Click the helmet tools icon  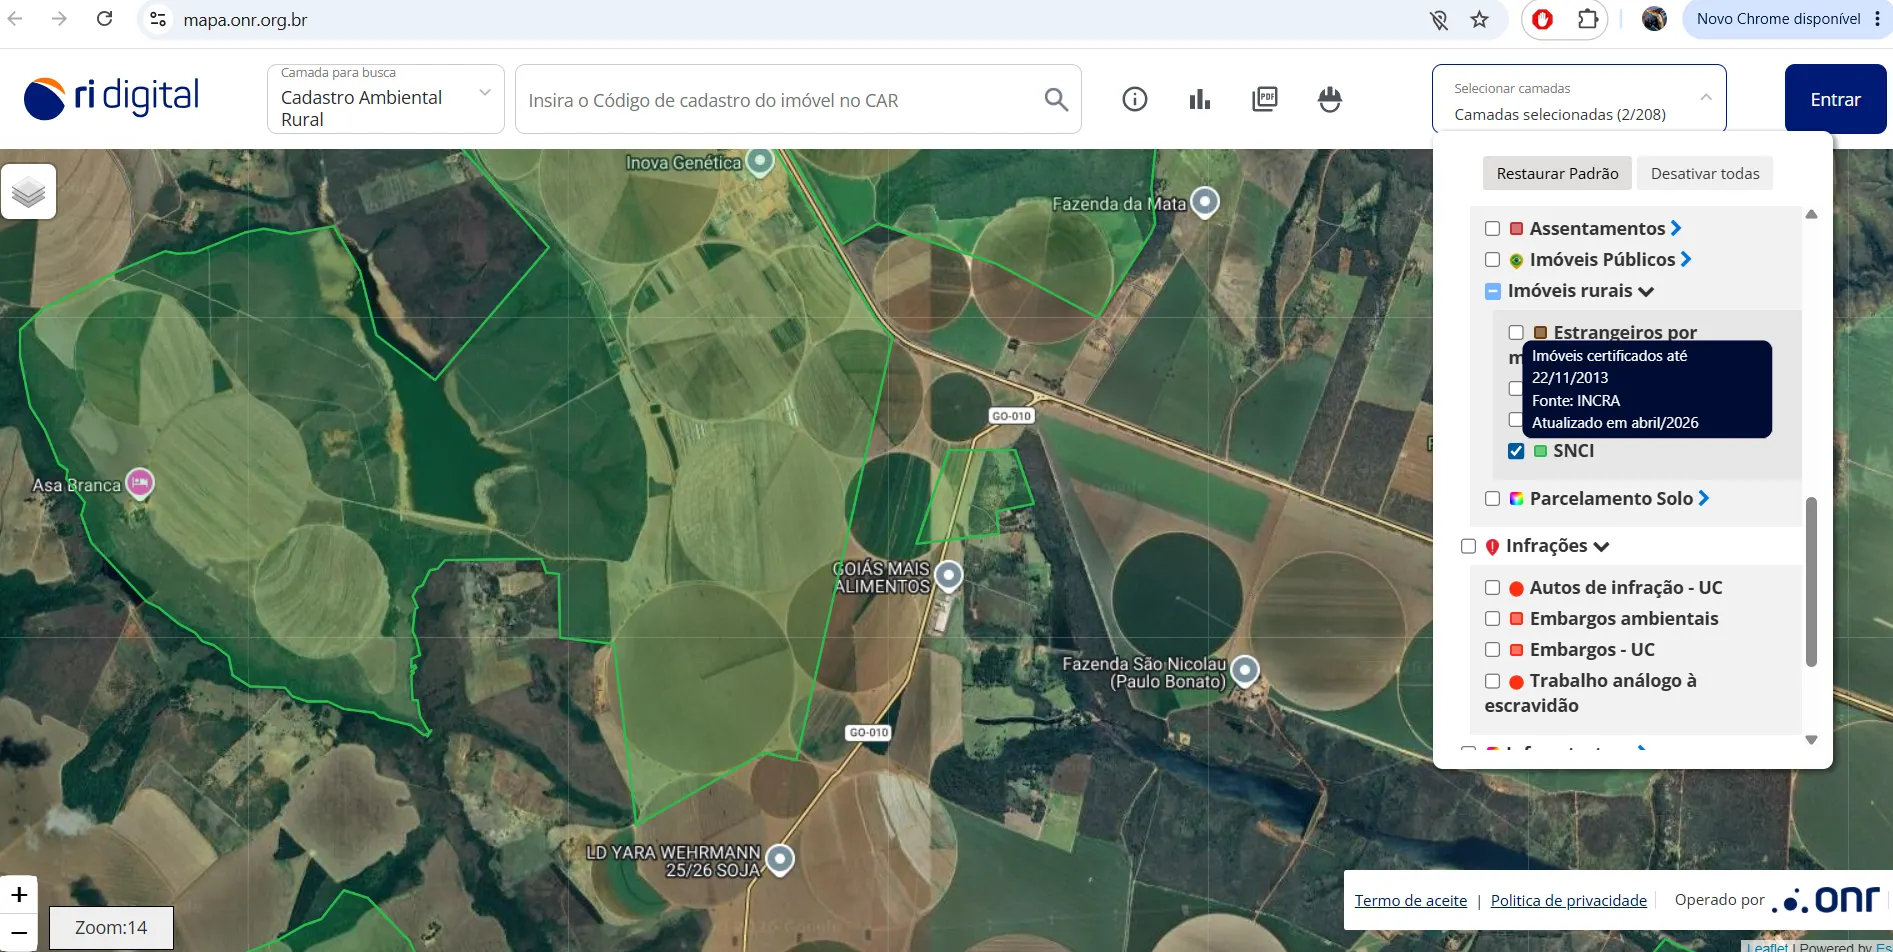coord(1330,99)
